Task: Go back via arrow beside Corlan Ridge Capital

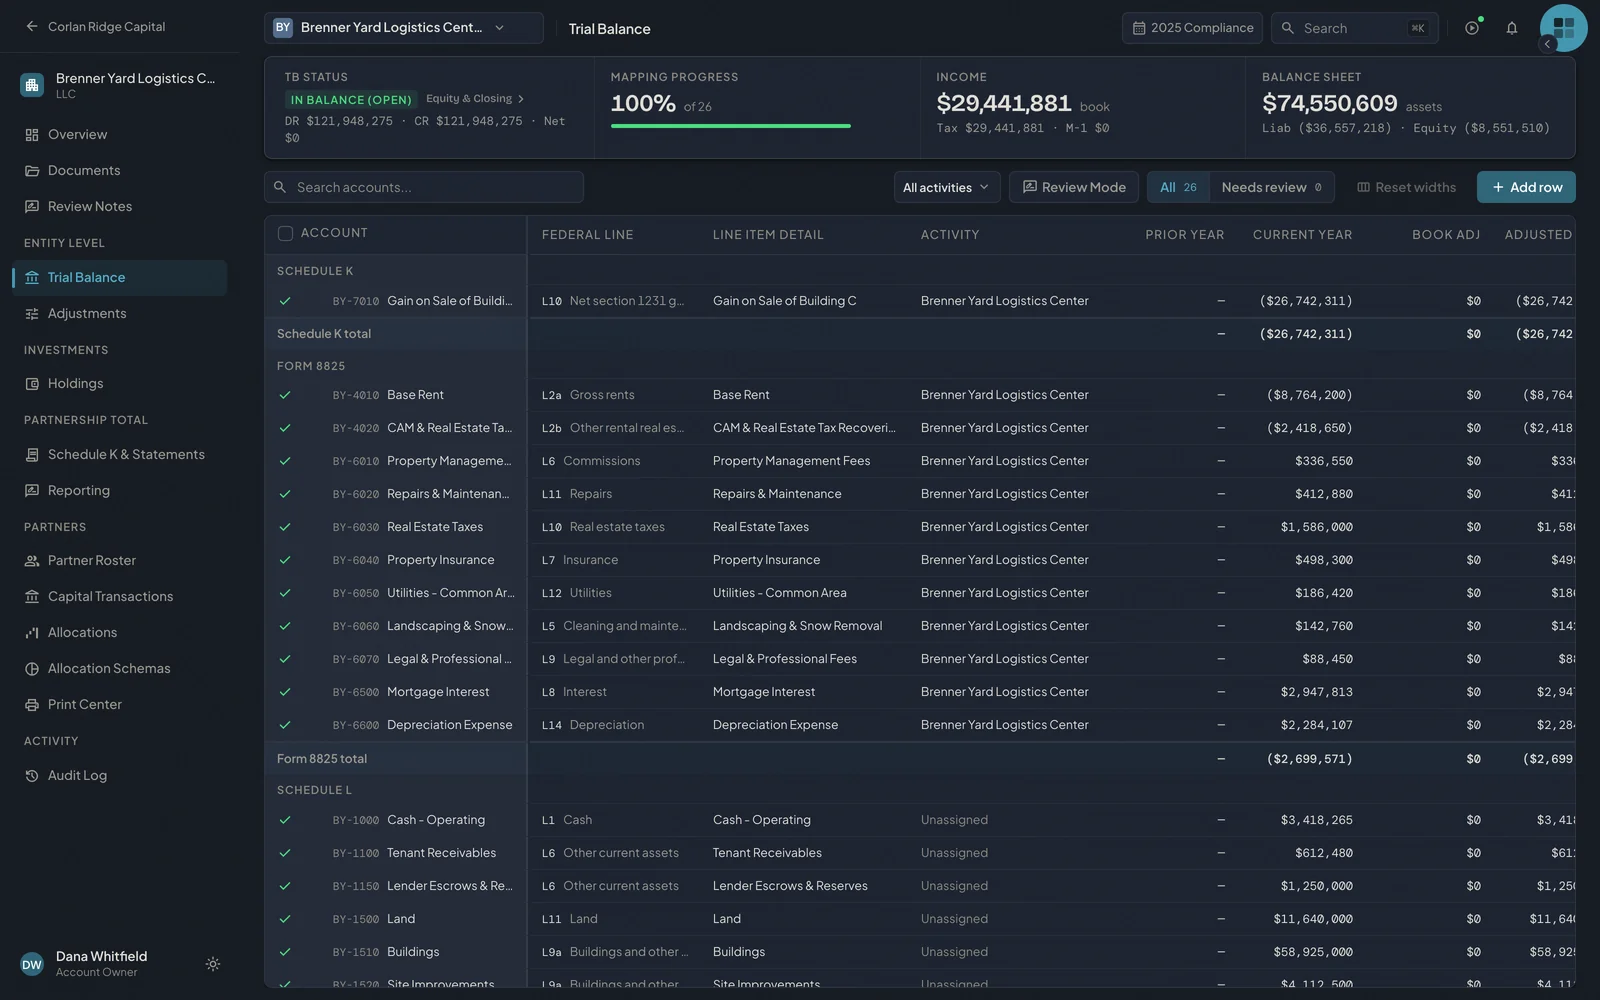Action: pyautogui.click(x=32, y=27)
